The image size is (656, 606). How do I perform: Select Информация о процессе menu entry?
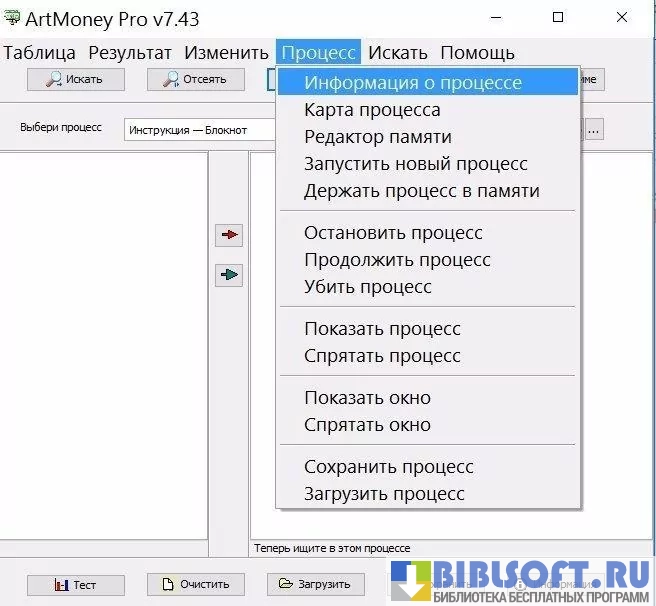point(413,82)
